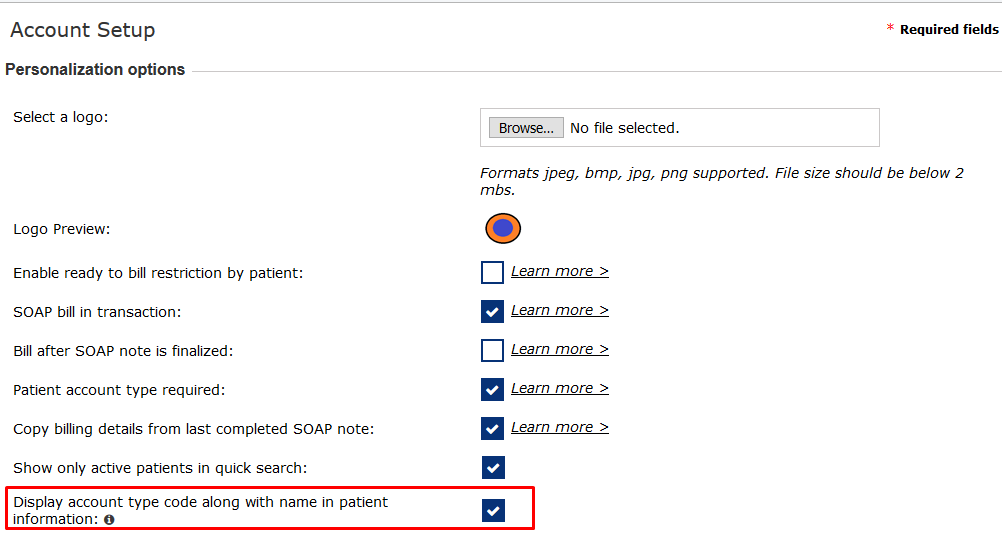This screenshot has height=536, width=1002.
Task: Uncheck Show only active patients in quick search
Action: pos(493,467)
